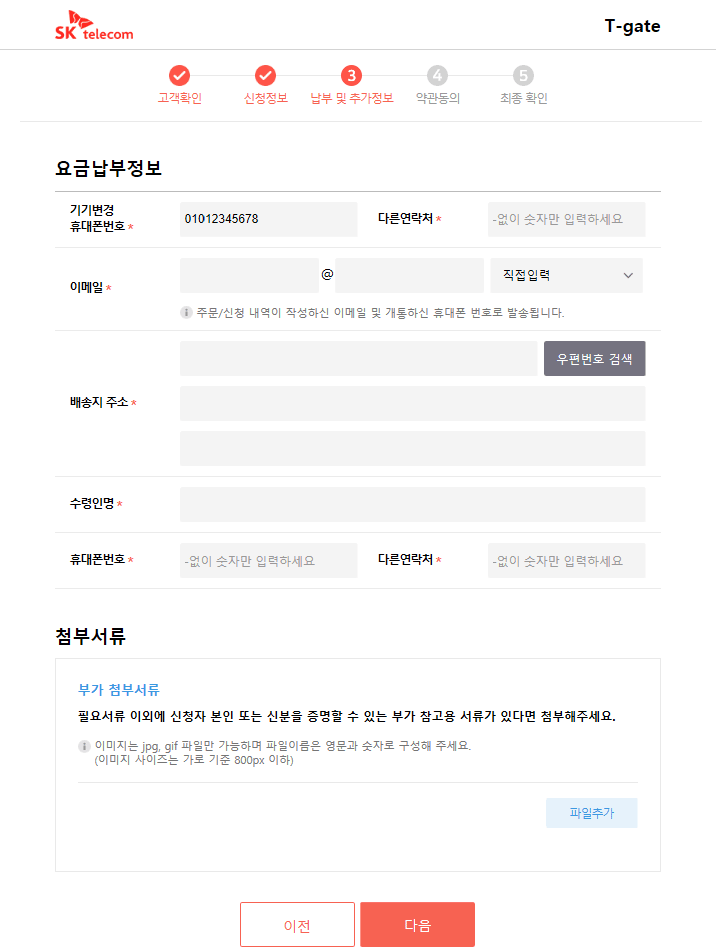The height and width of the screenshot is (950, 716).
Task: Click step 5 circle icon 최종 확인
Action: pos(523,75)
